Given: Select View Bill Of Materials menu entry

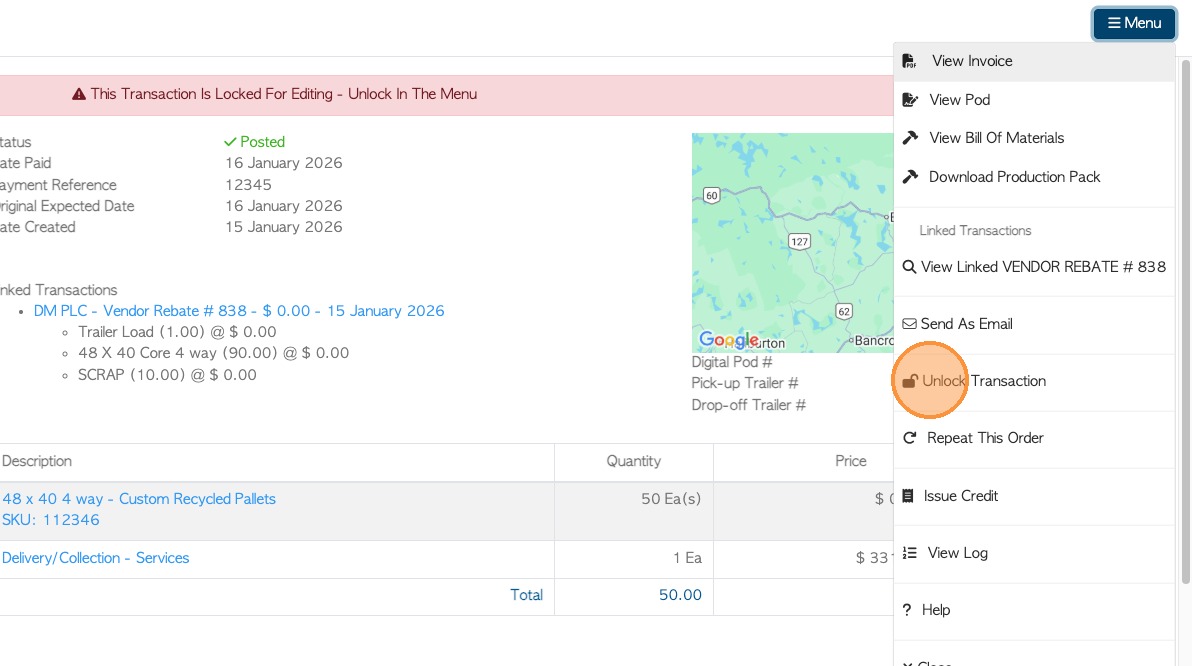Looking at the screenshot, I should pyautogui.click(x=996, y=138).
